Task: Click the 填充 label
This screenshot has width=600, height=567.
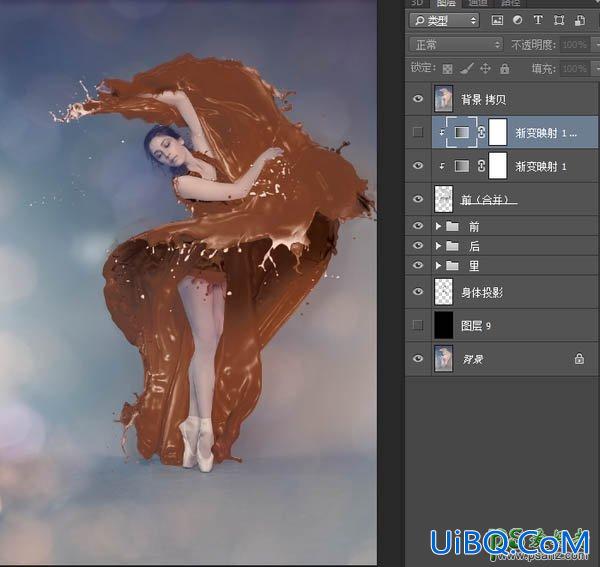Action: point(543,69)
